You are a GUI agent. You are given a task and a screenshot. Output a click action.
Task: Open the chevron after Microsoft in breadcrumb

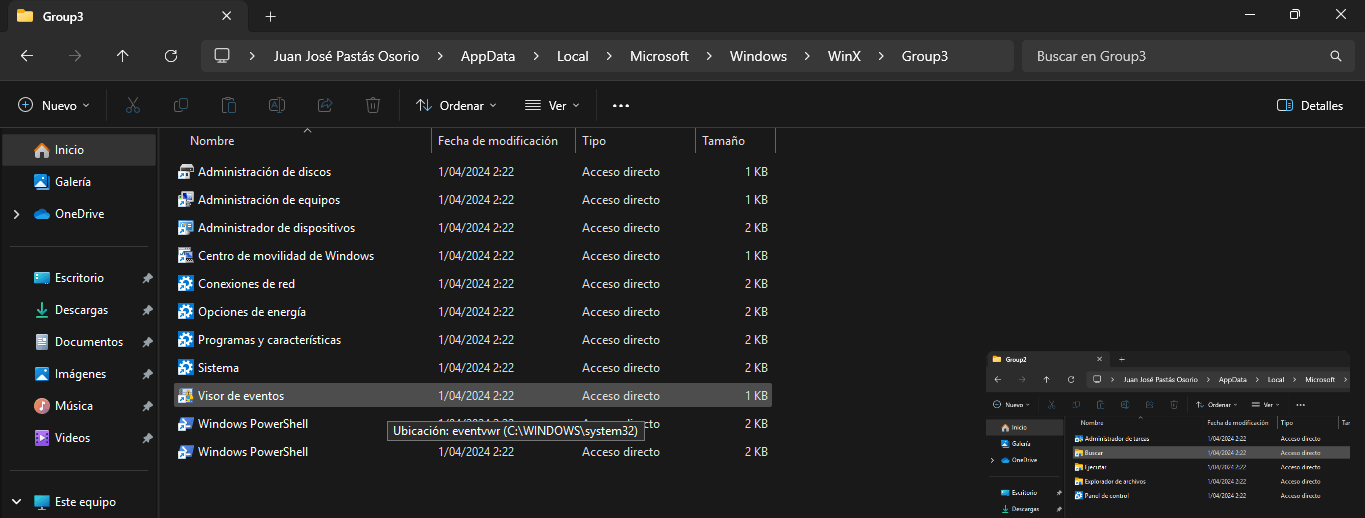click(x=709, y=56)
